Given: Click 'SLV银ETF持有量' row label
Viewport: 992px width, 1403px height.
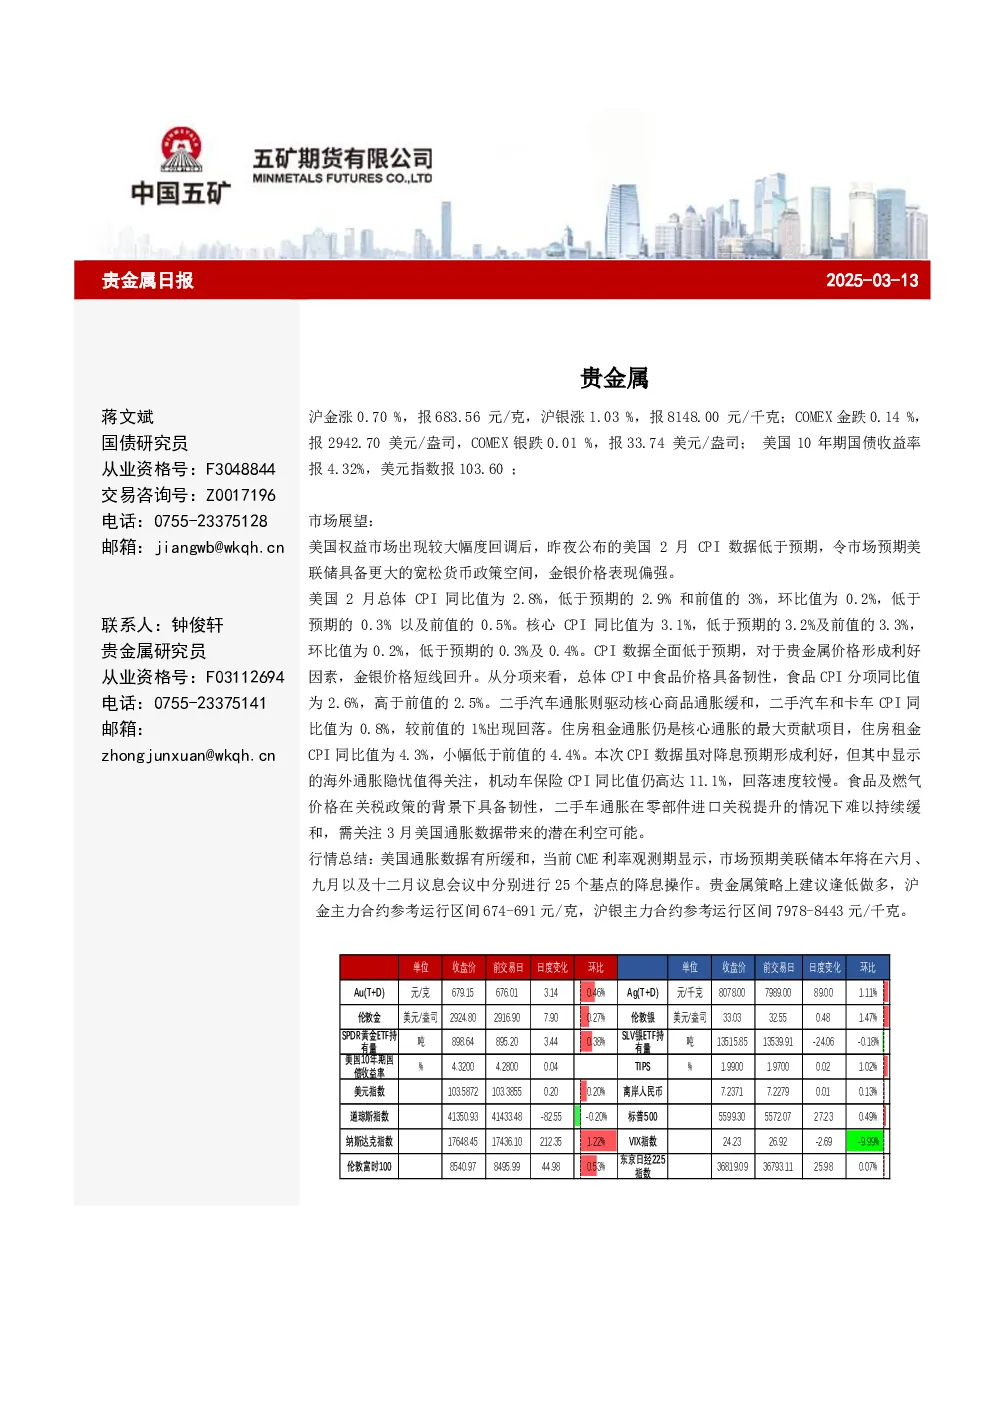Looking at the screenshot, I should pos(642,1042).
